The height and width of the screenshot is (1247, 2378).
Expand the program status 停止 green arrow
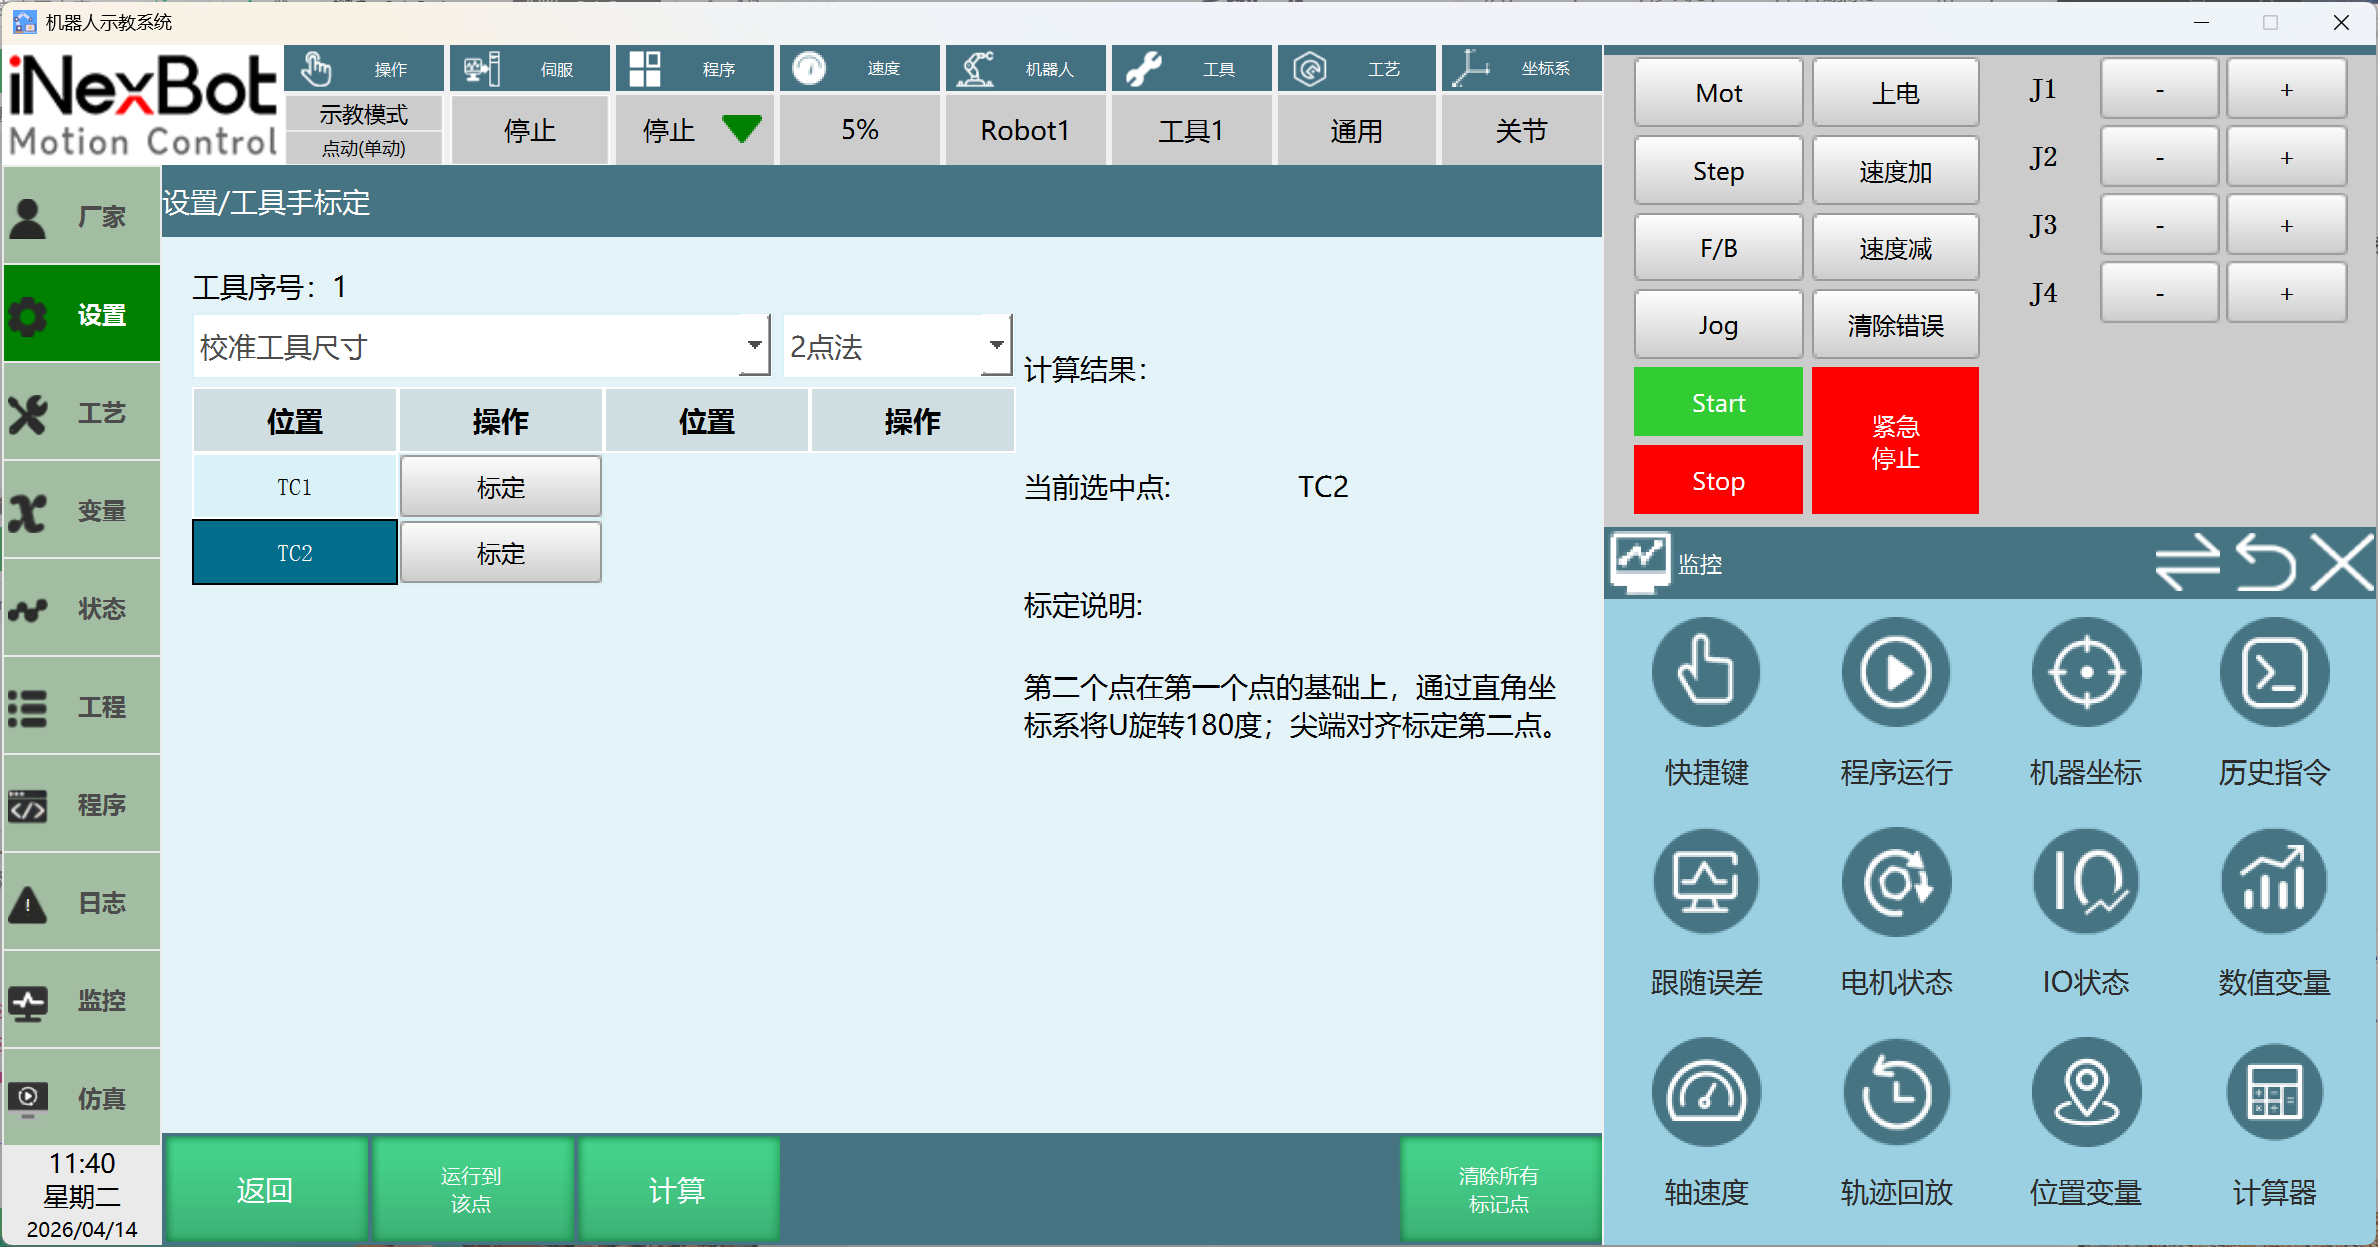pyautogui.click(x=741, y=129)
